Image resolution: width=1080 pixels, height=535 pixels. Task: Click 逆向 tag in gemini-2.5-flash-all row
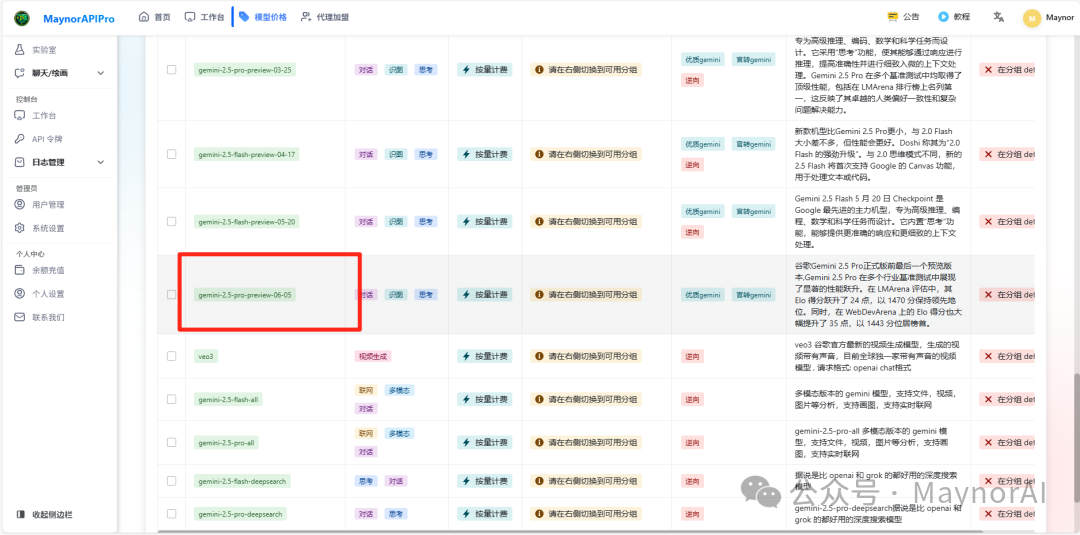tap(692, 399)
